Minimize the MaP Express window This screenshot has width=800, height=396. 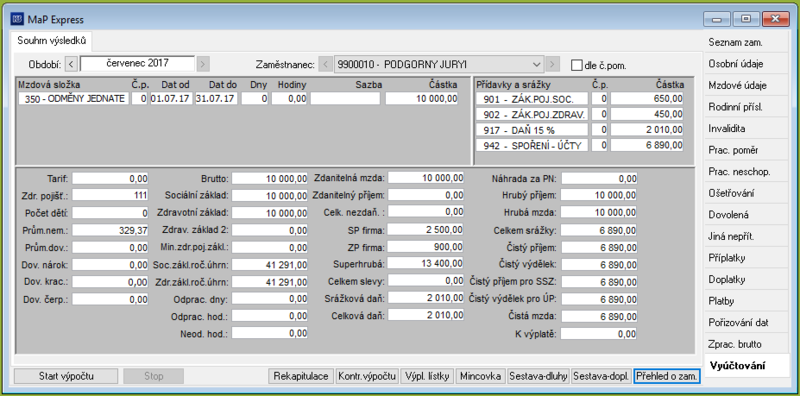click(x=718, y=19)
